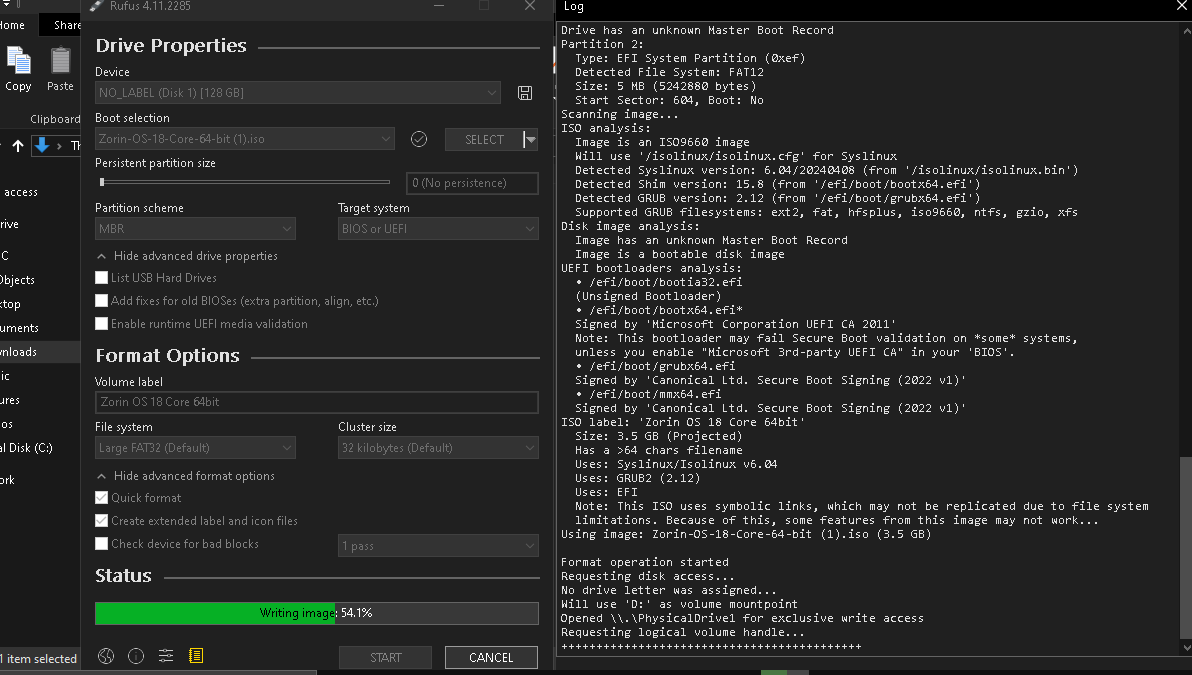1192x675 pixels.
Task: Open Rufus settings sliders icon
Action: click(x=166, y=656)
